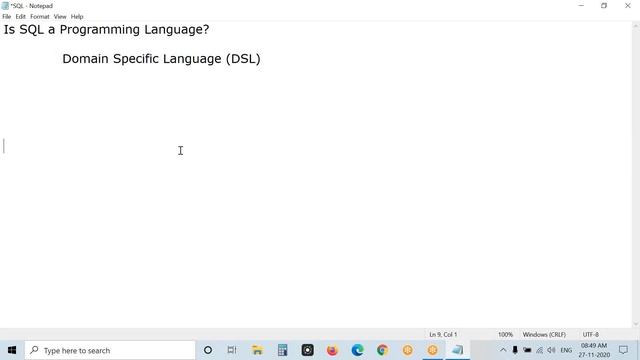This screenshot has height=360, width=640.
Task: Open Task View on the taskbar
Action: (x=232, y=350)
